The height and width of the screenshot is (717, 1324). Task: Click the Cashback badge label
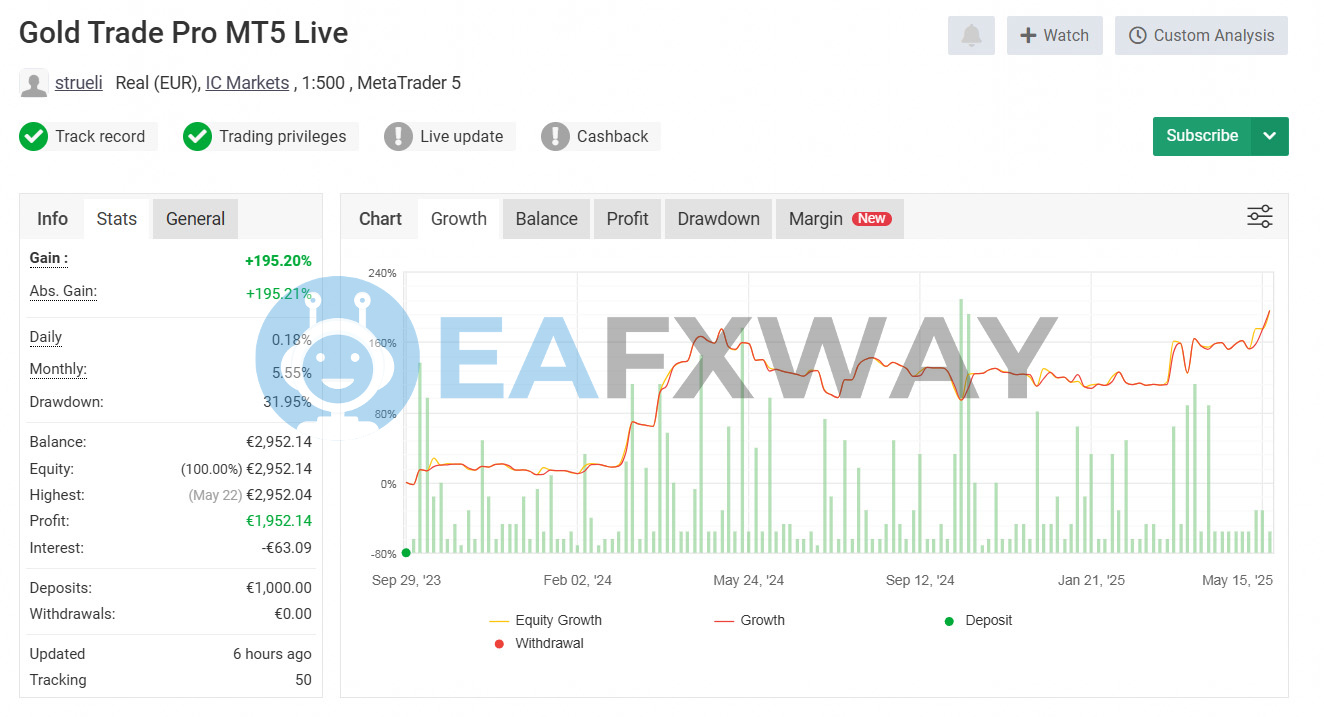pos(613,137)
